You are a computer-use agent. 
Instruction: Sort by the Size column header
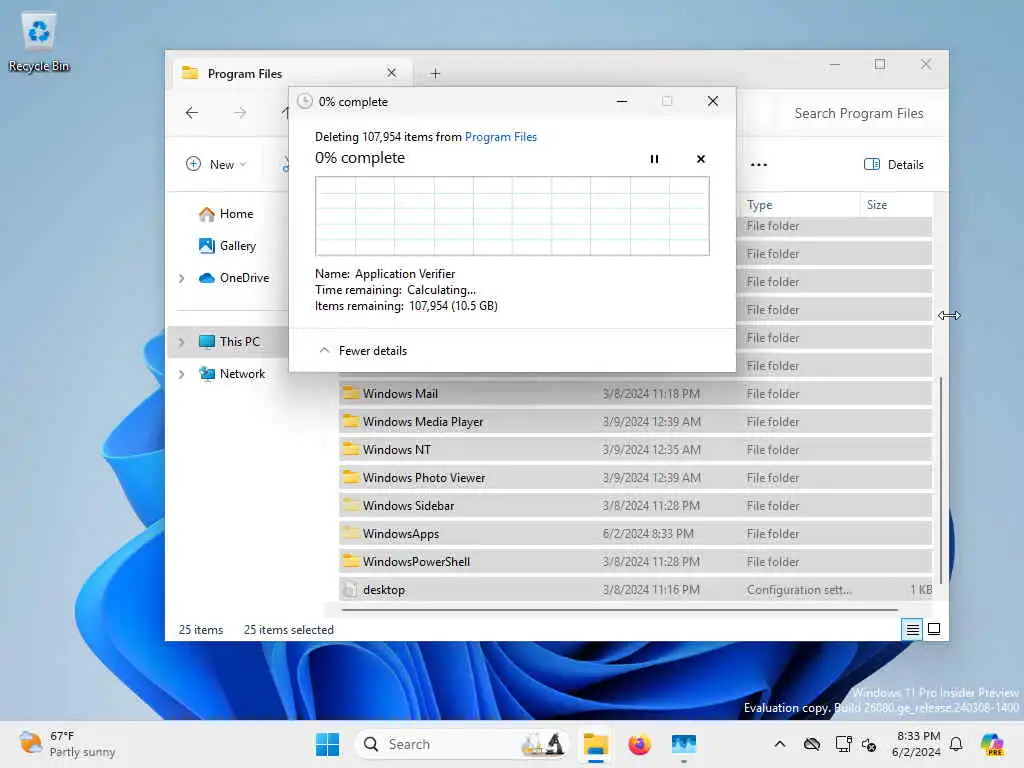pos(895,204)
